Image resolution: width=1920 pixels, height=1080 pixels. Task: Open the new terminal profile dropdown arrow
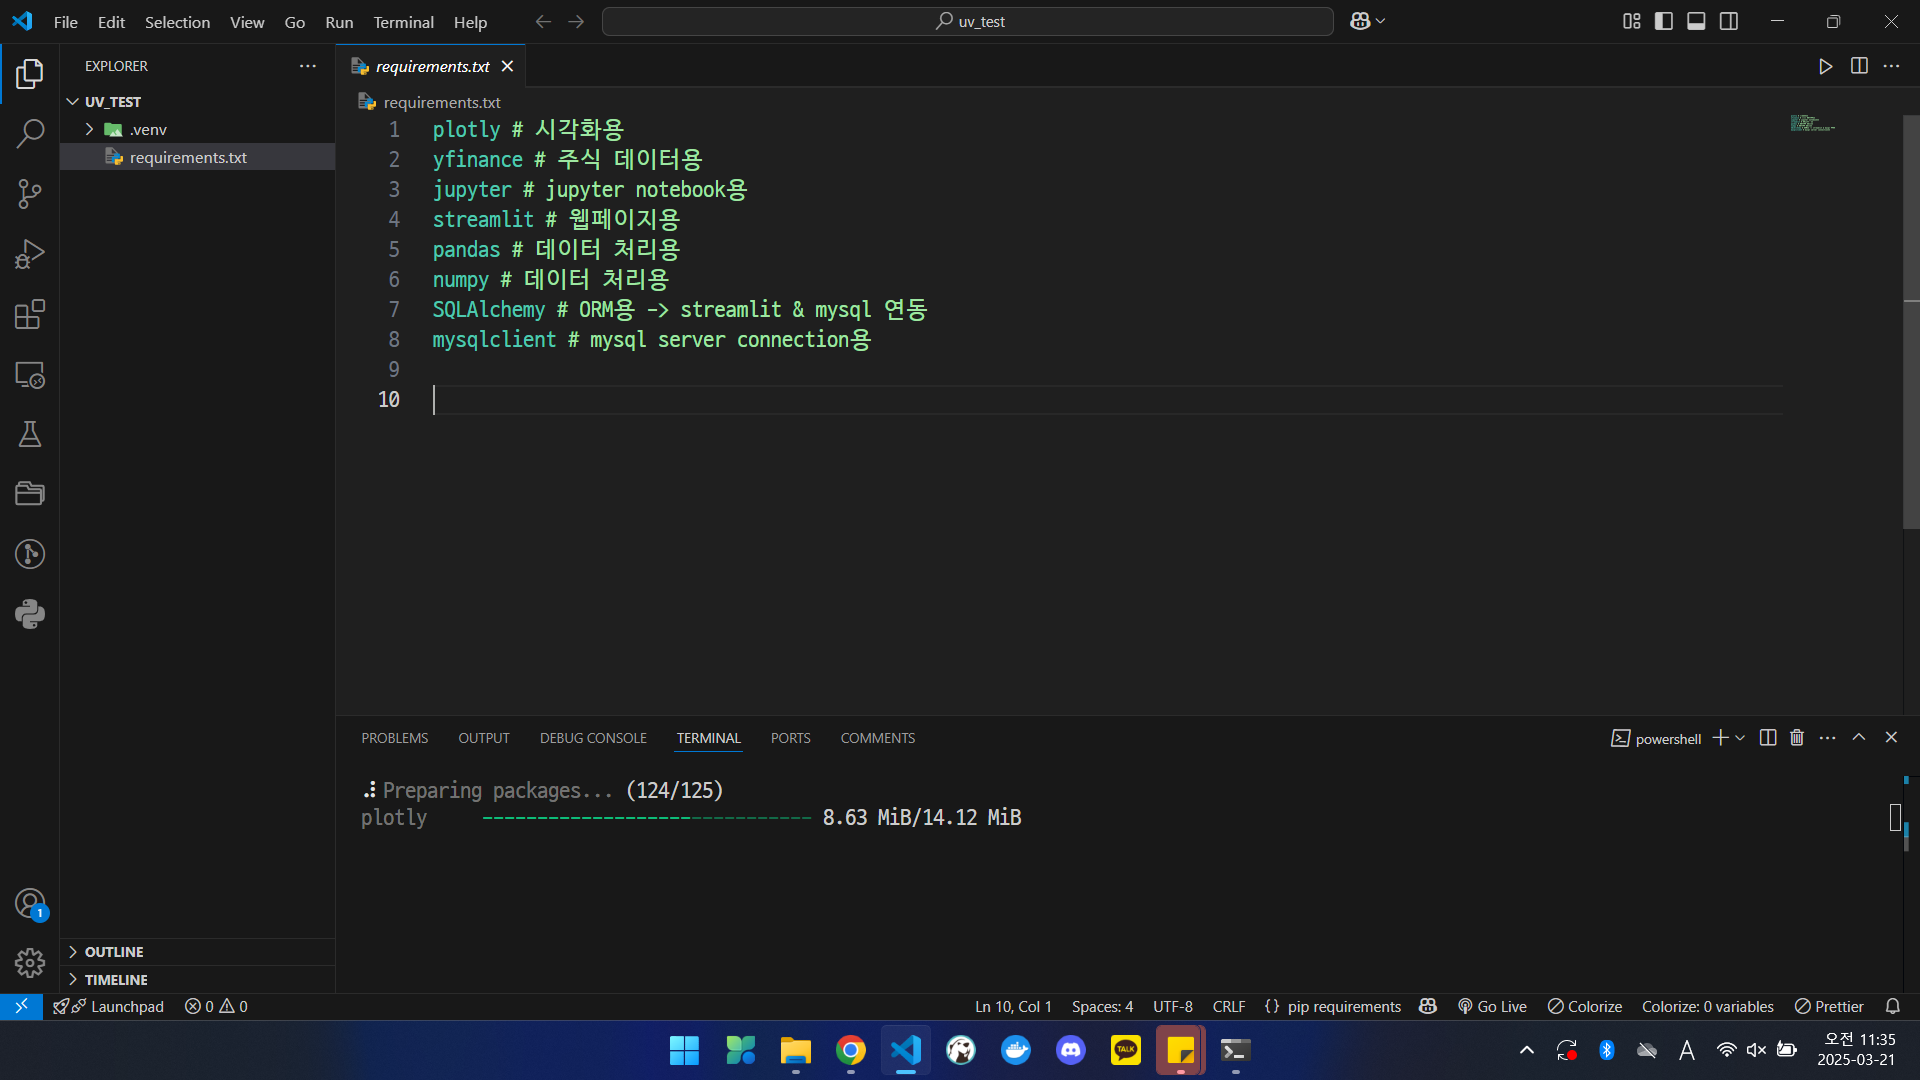[x=1741, y=738]
